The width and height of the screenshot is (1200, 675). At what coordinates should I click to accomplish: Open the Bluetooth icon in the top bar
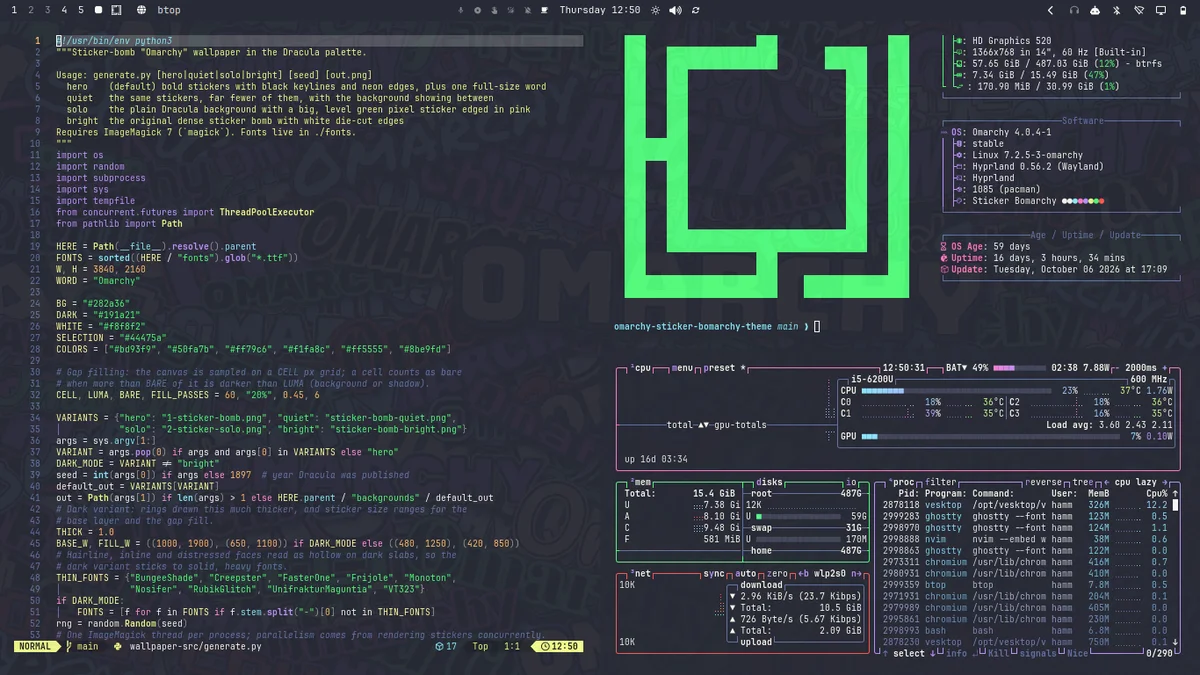point(1117,10)
